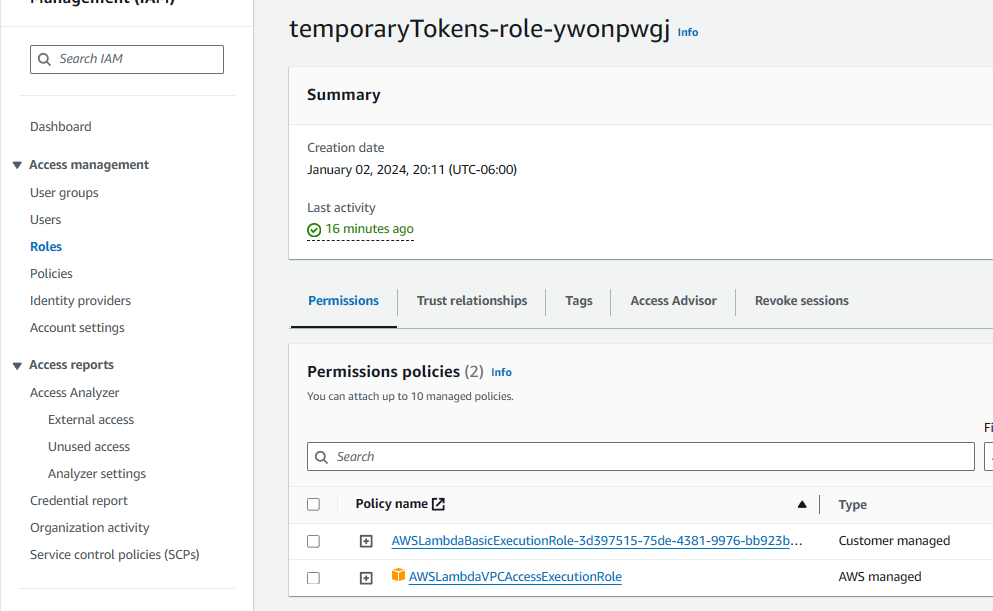The image size is (993, 611).
Task: Click the orange AWS managed policy cube icon
Action: [398, 575]
